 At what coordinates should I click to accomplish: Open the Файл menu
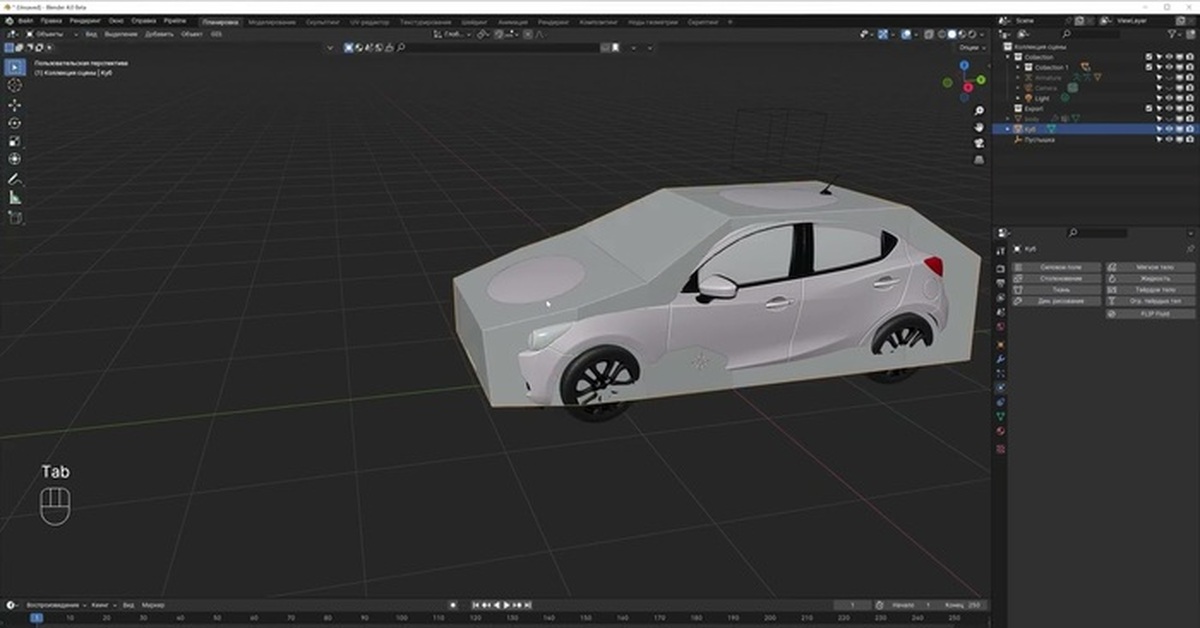25,20
